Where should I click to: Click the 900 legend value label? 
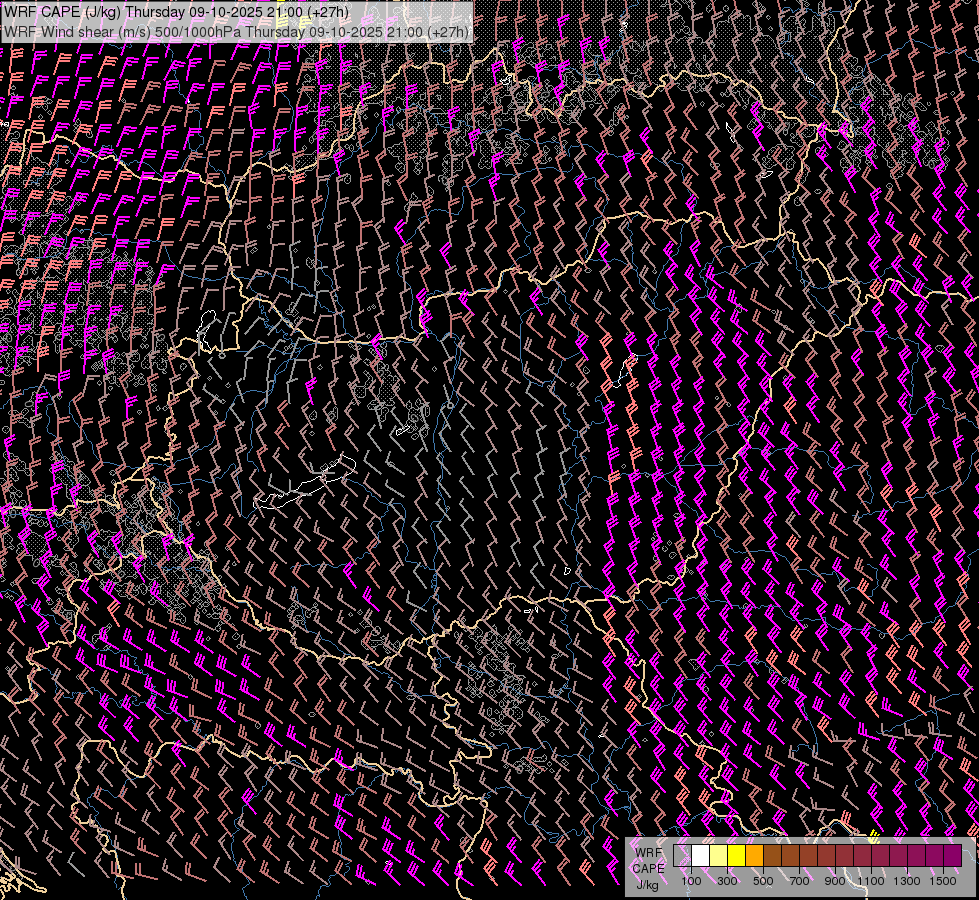tap(835, 881)
